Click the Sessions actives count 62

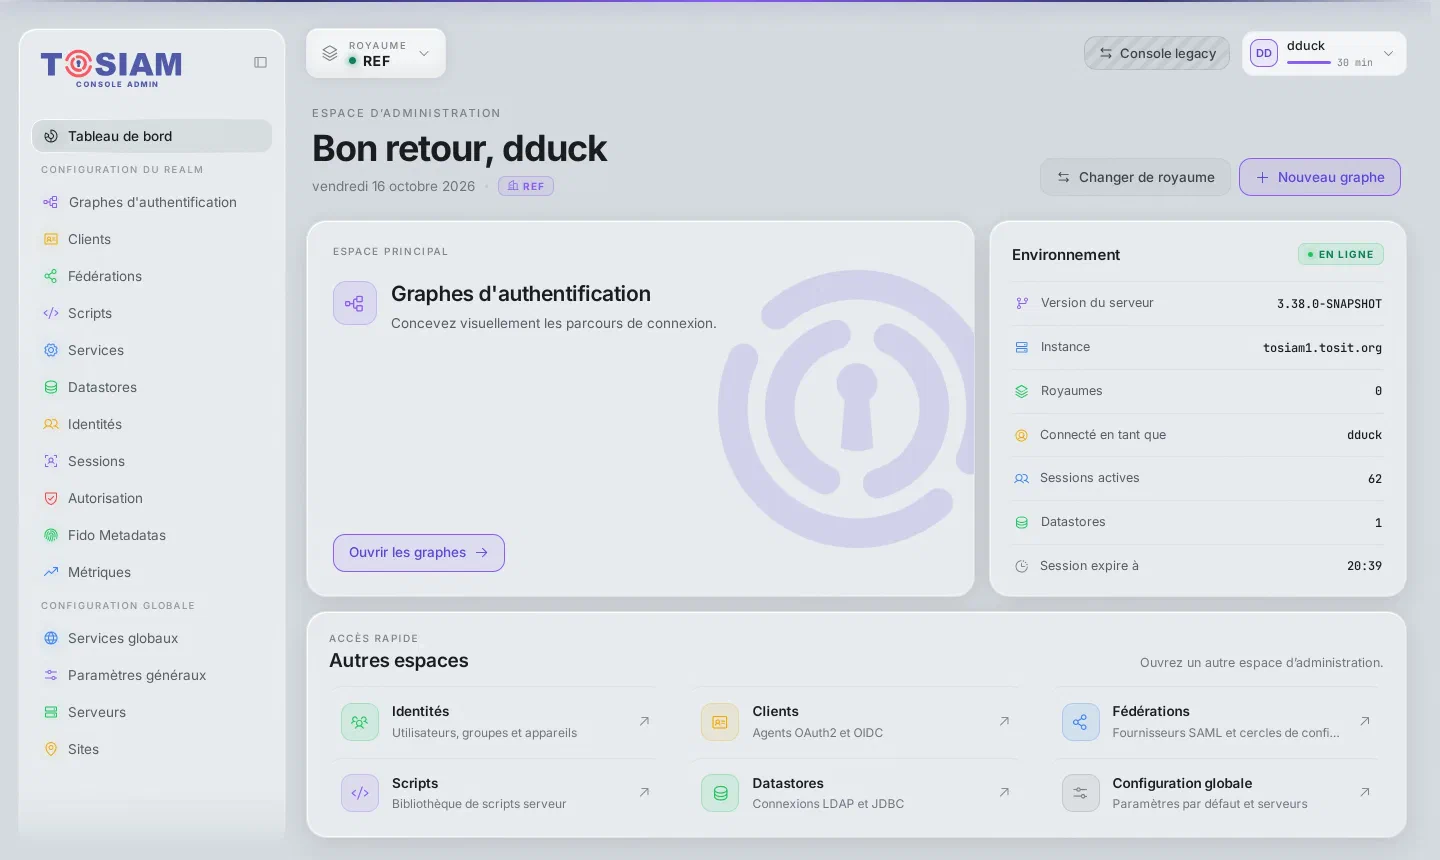[1375, 479]
